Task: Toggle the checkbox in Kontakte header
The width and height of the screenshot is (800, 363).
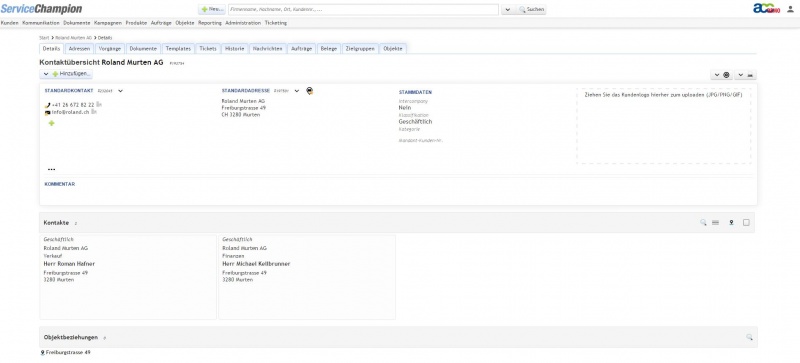Action: click(x=746, y=223)
